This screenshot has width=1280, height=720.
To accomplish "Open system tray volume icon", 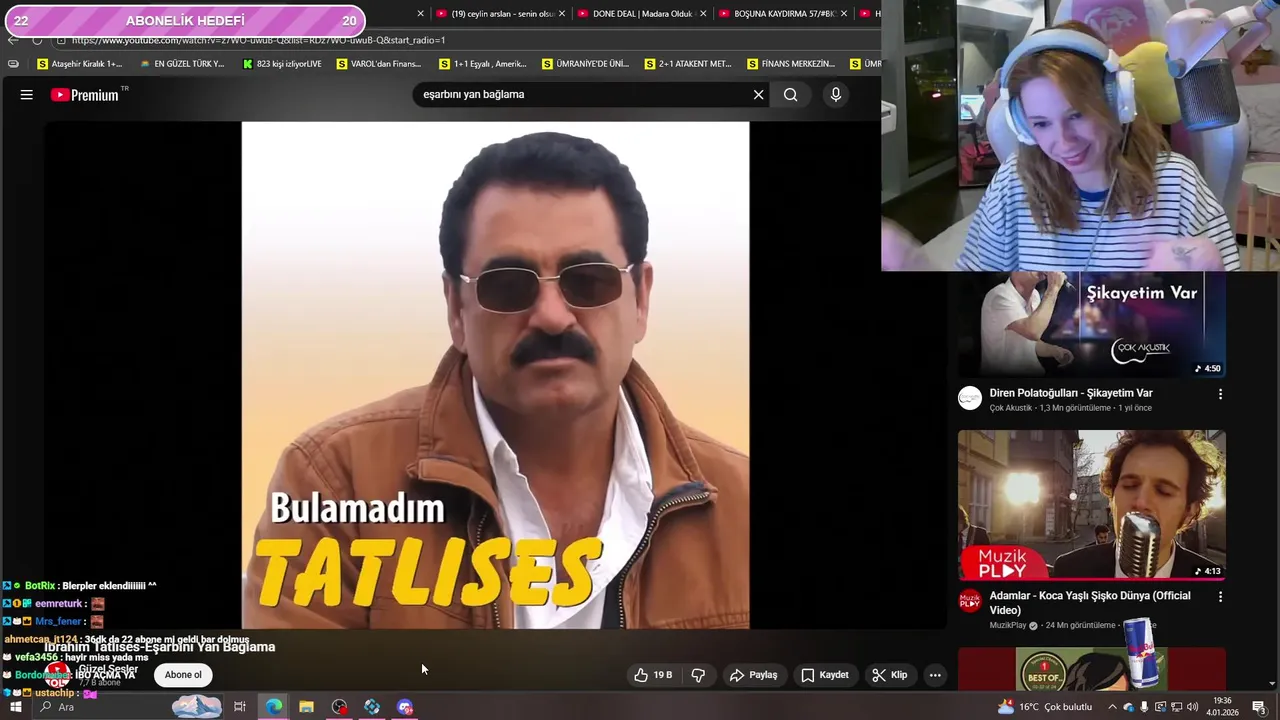I will pyautogui.click(x=1192, y=707).
